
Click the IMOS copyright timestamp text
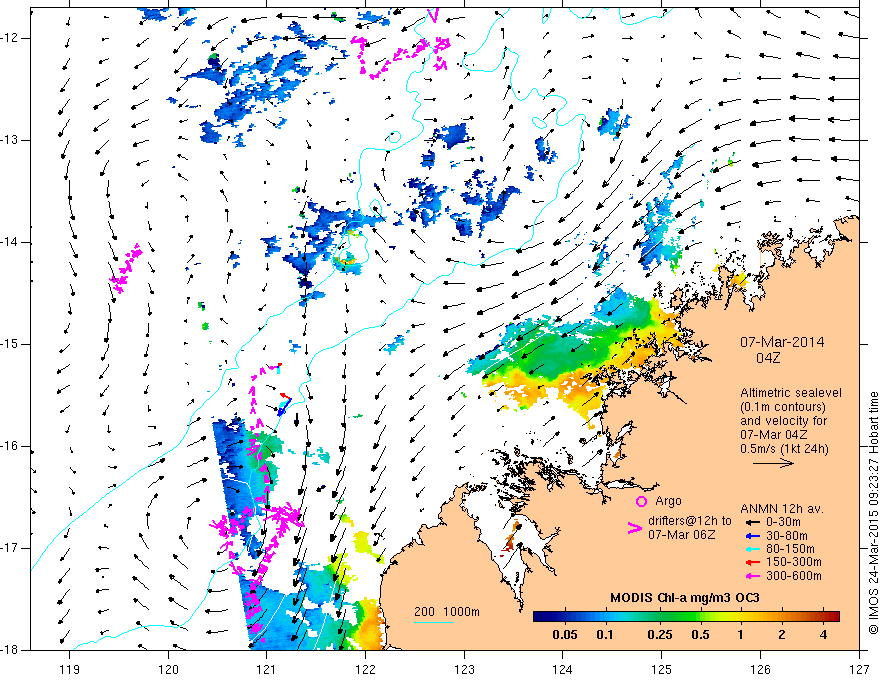pos(873,513)
